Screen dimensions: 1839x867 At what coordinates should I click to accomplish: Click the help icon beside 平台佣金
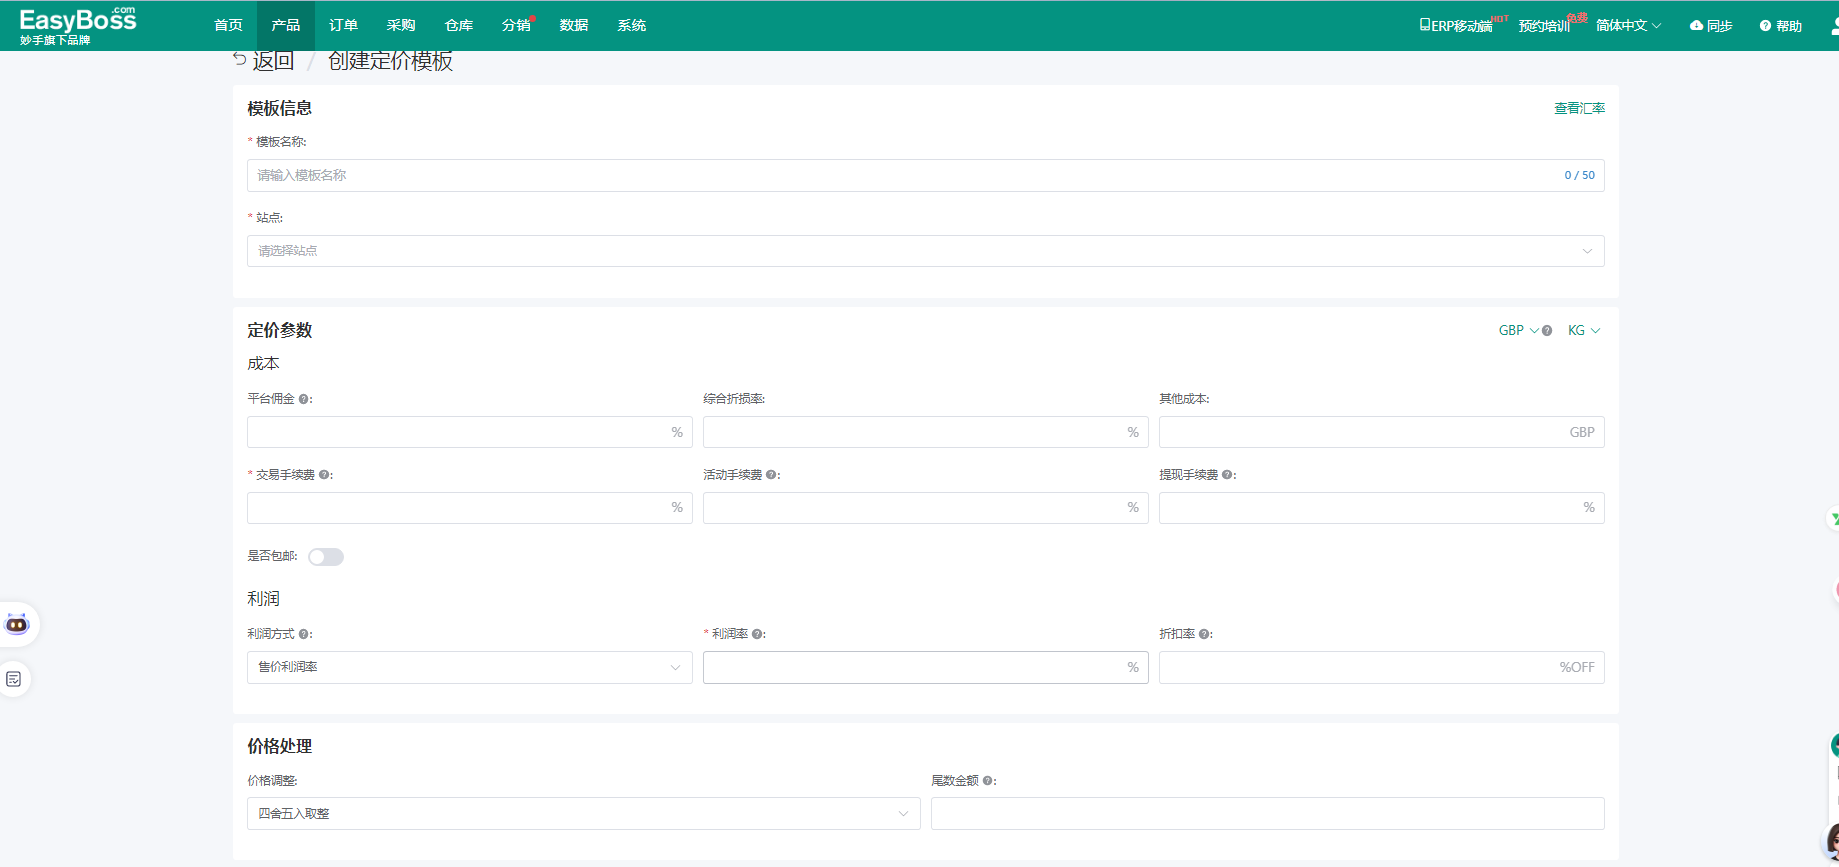click(x=304, y=399)
